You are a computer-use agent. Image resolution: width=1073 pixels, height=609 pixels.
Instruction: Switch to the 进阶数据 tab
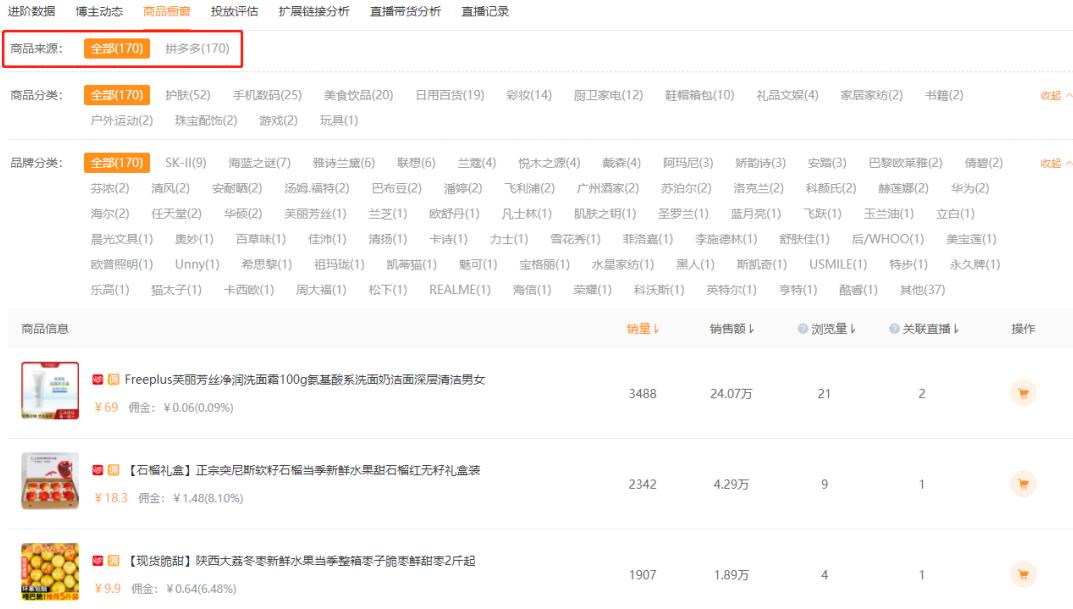tap(31, 11)
